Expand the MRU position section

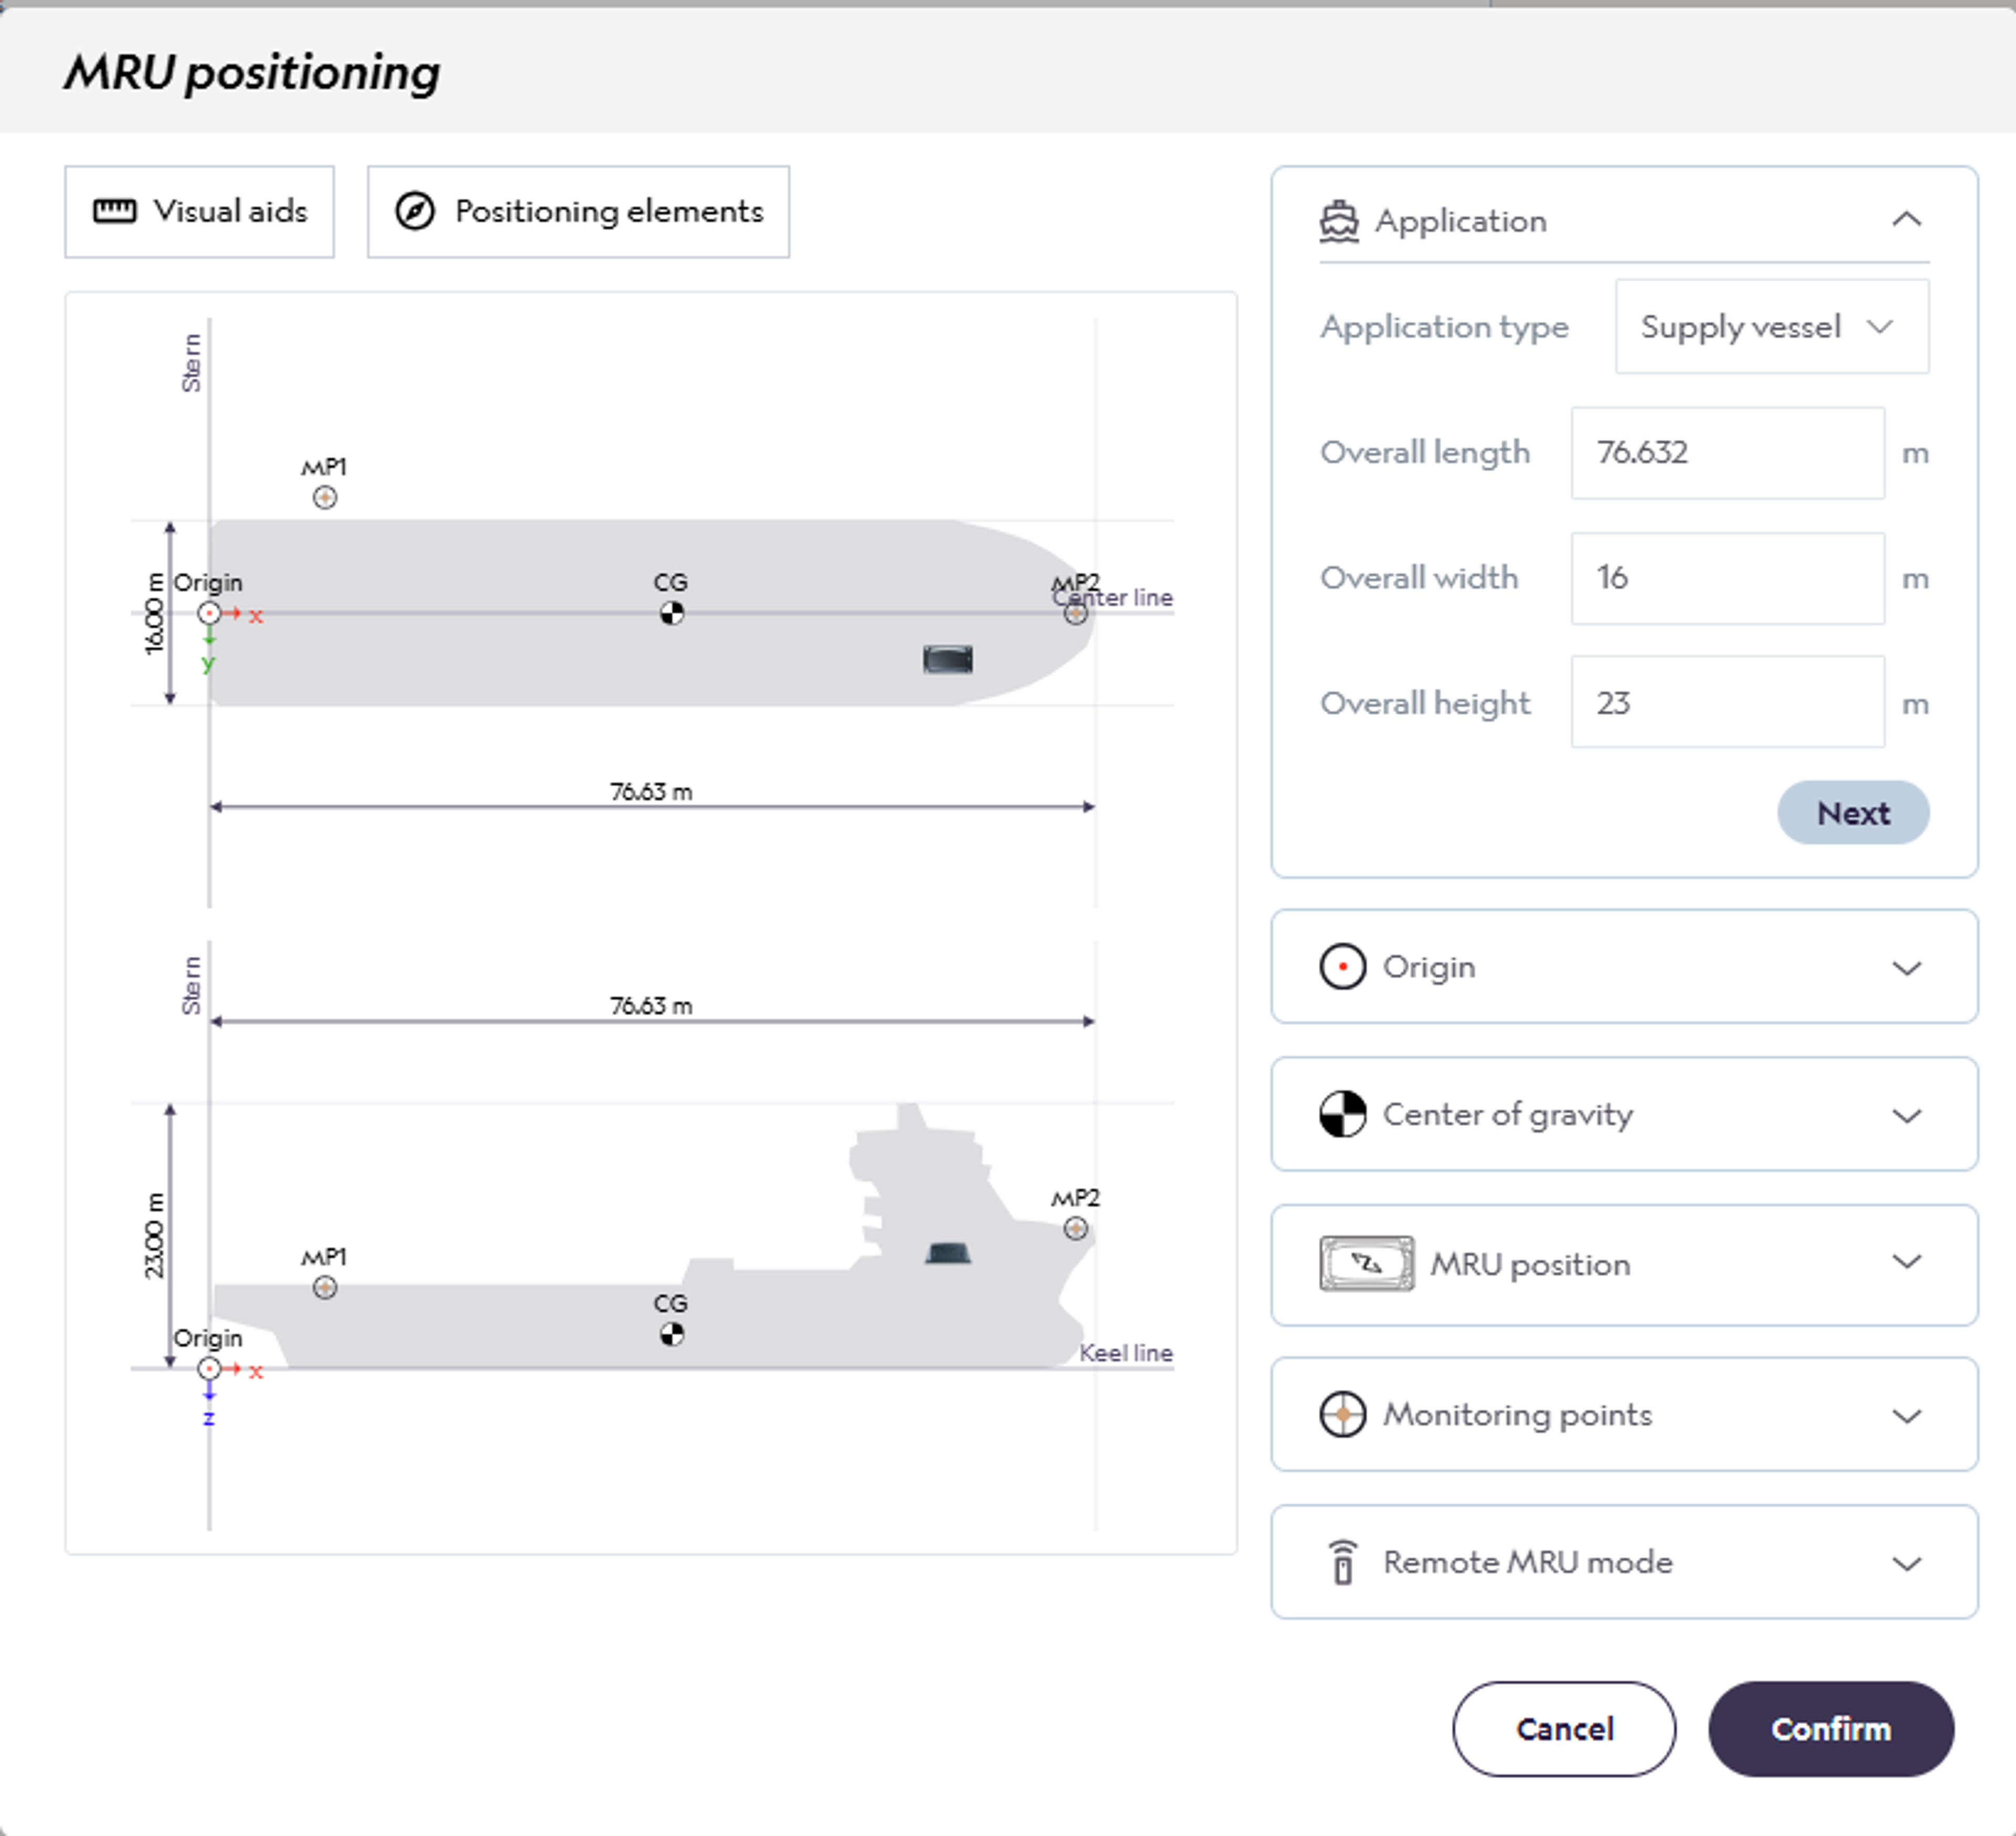(1906, 1263)
